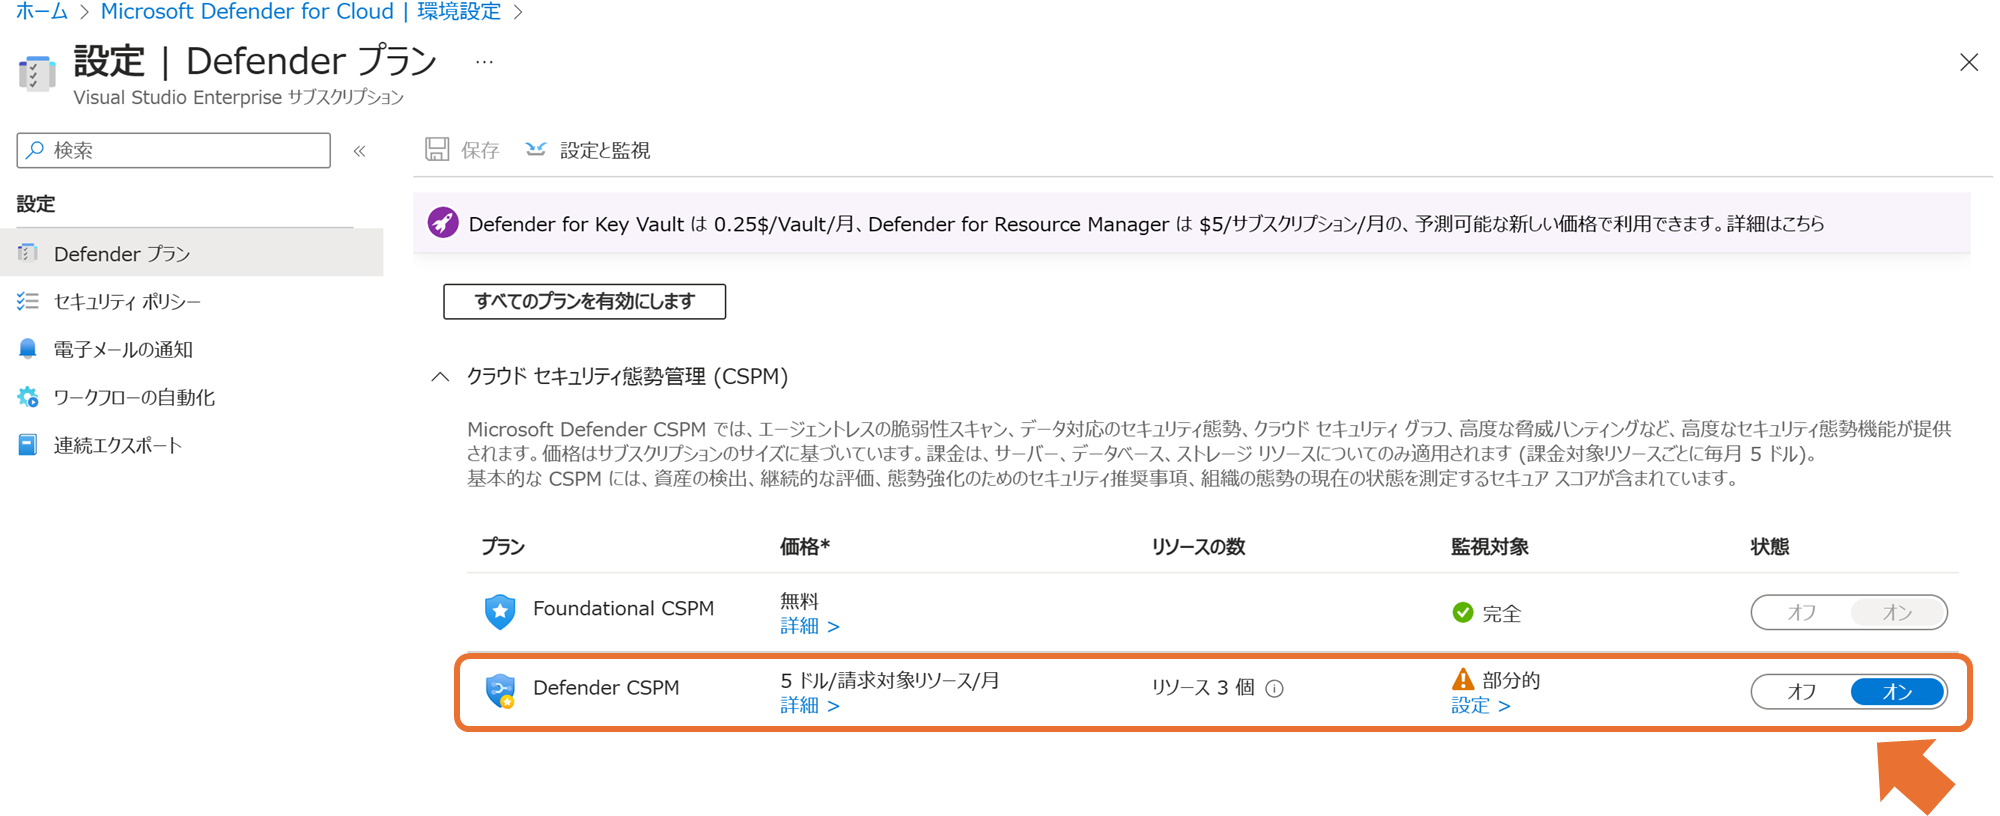The width and height of the screenshot is (2000, 816).
Task: Click the リソース 3 個 count text
Action: point(1203,688)
